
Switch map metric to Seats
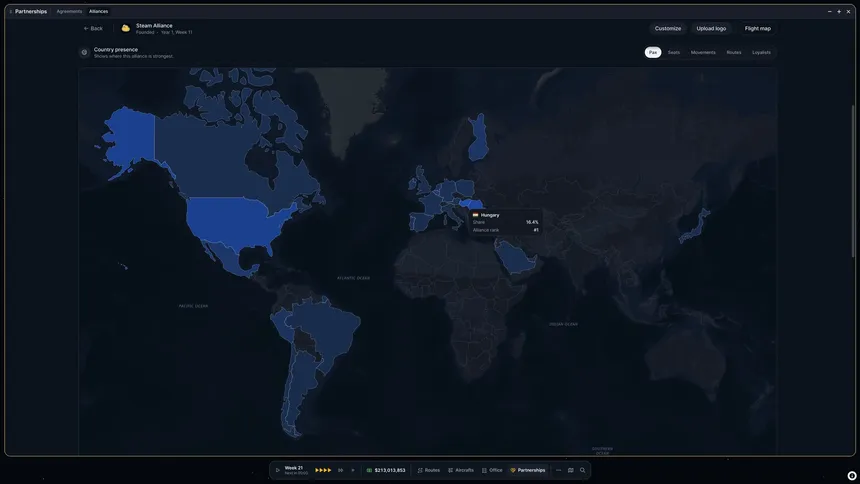(674, 53)
